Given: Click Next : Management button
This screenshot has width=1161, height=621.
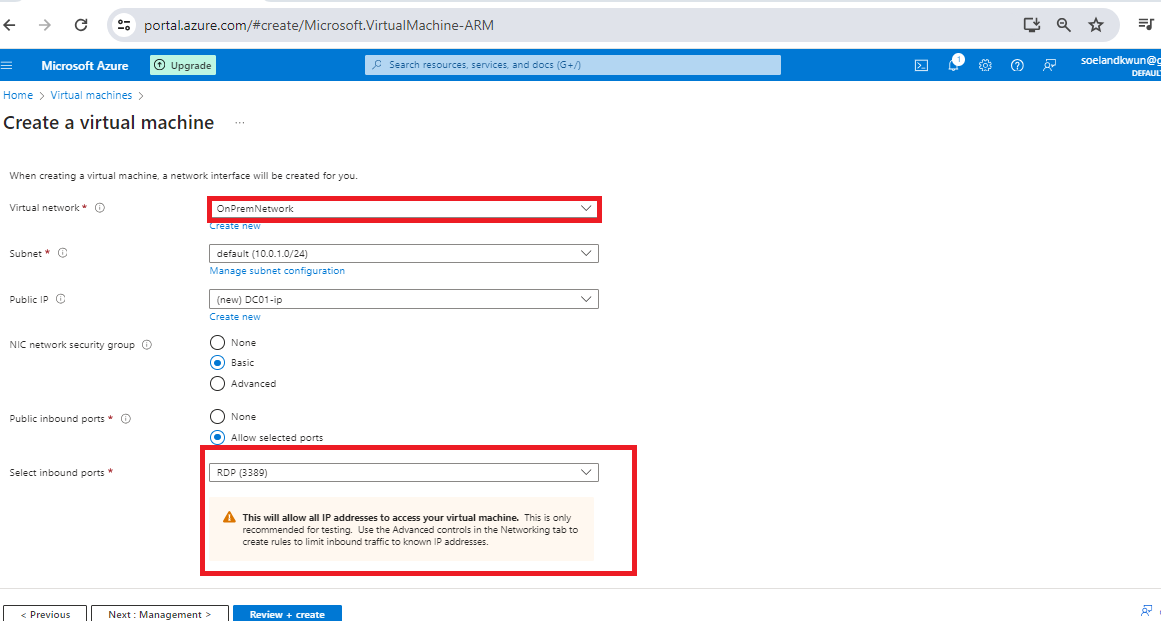Looking at the screenshot, I should point(159,614).
